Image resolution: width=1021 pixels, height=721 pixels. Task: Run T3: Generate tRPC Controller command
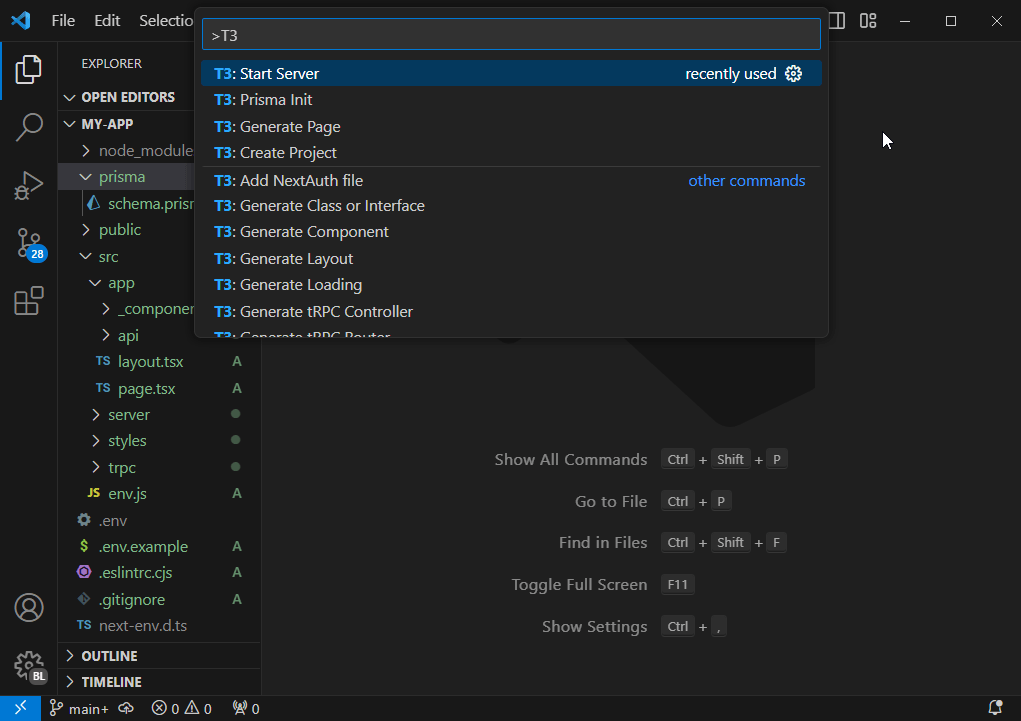pos(511,311)
